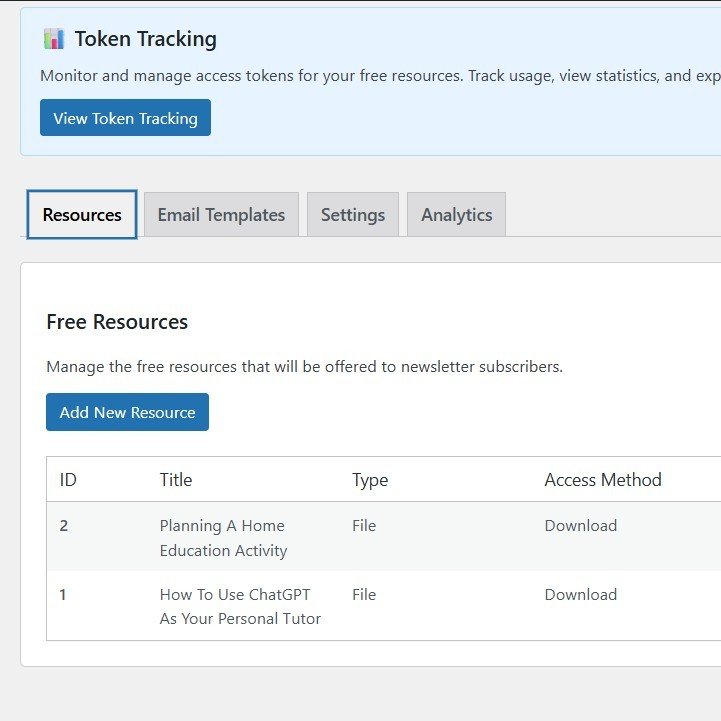Select the Planning A Home Education Activity title
Image resolution: width=721 pixels, height=721 pixels.
(x=223, y=538)
